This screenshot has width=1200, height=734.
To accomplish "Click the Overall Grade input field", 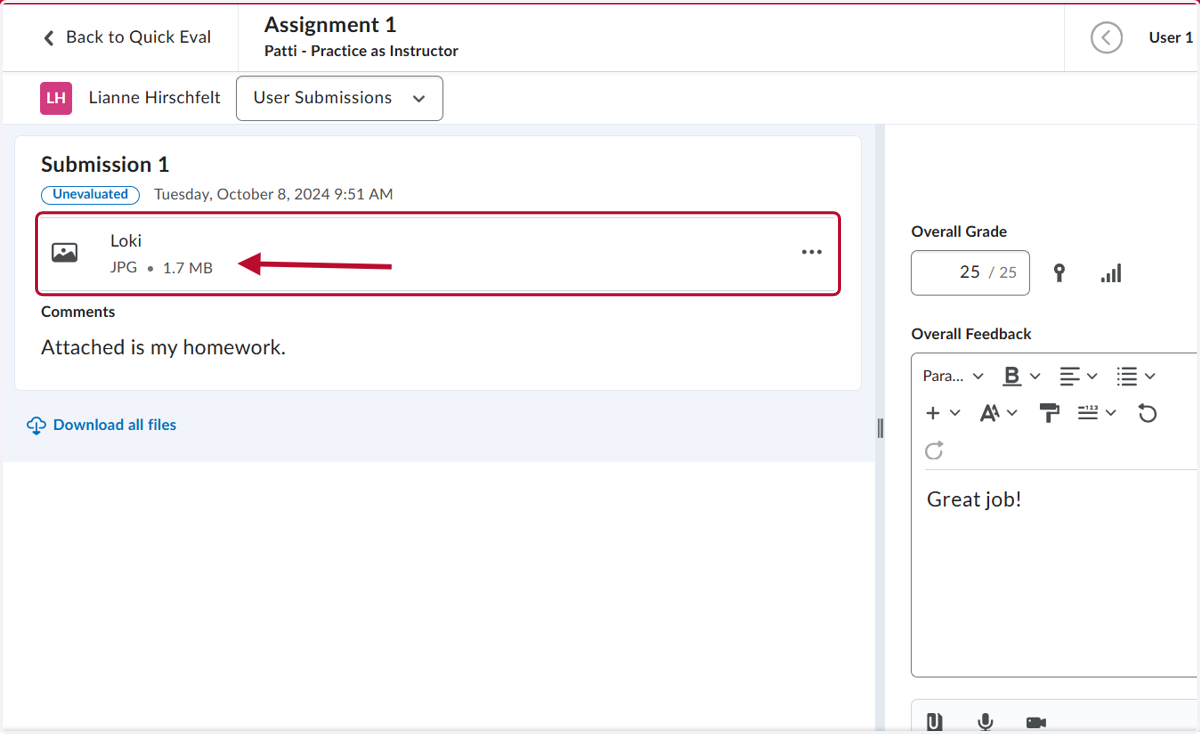I will (x=970, y=273).
